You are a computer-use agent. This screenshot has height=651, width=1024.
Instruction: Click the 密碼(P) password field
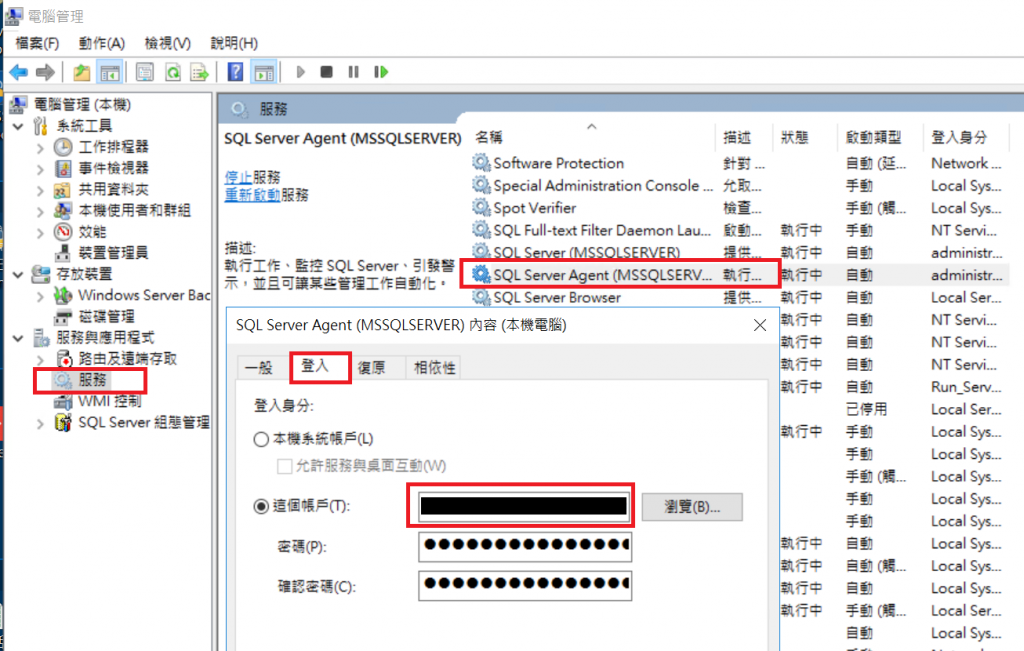(524, 546)
